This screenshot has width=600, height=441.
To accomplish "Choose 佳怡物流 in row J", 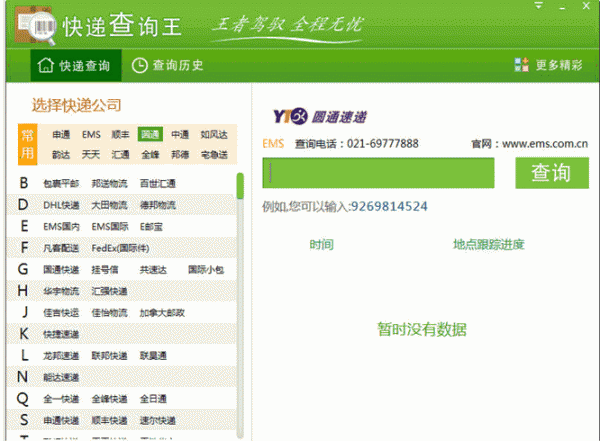I will tap(109, 313).
